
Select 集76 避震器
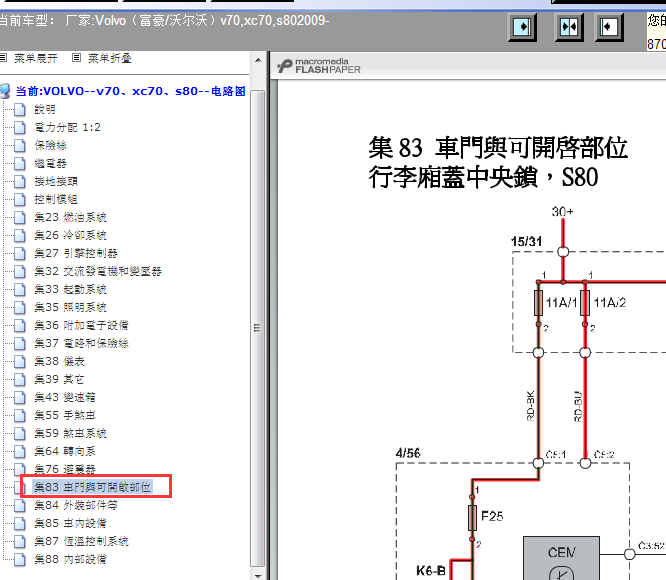[x=65, y=469]
